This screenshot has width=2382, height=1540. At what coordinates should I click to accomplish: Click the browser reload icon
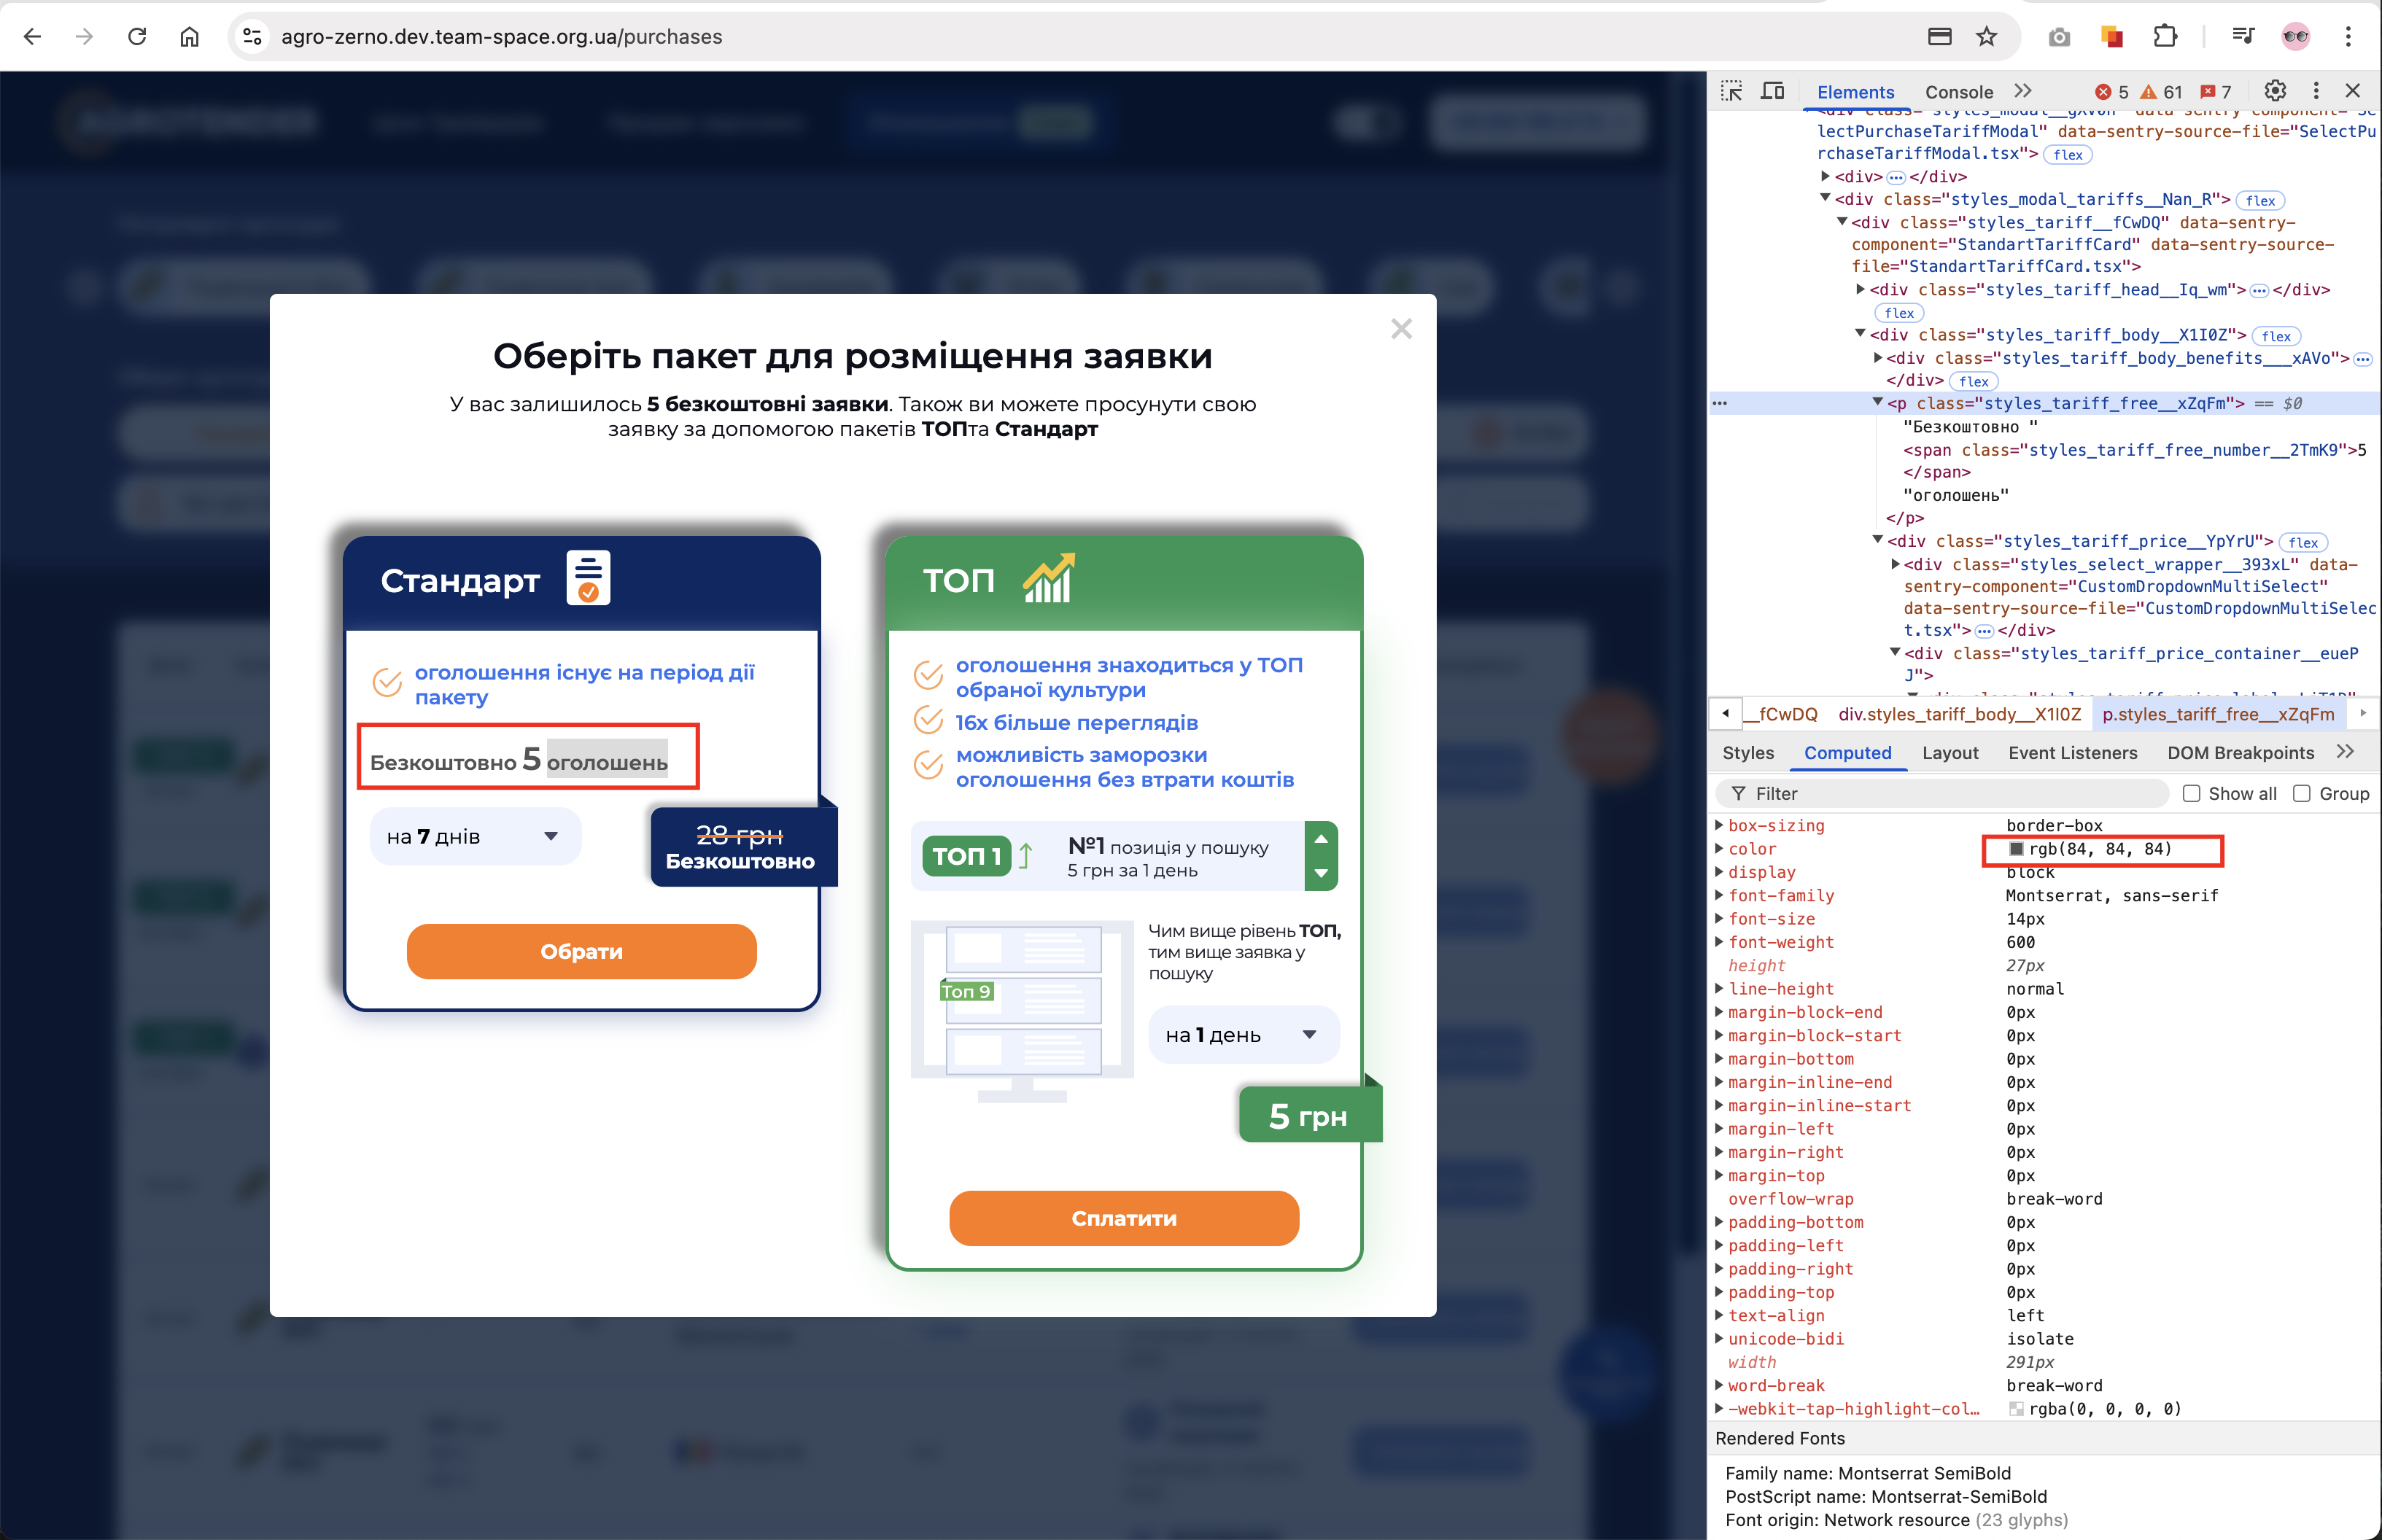(137, 37)
